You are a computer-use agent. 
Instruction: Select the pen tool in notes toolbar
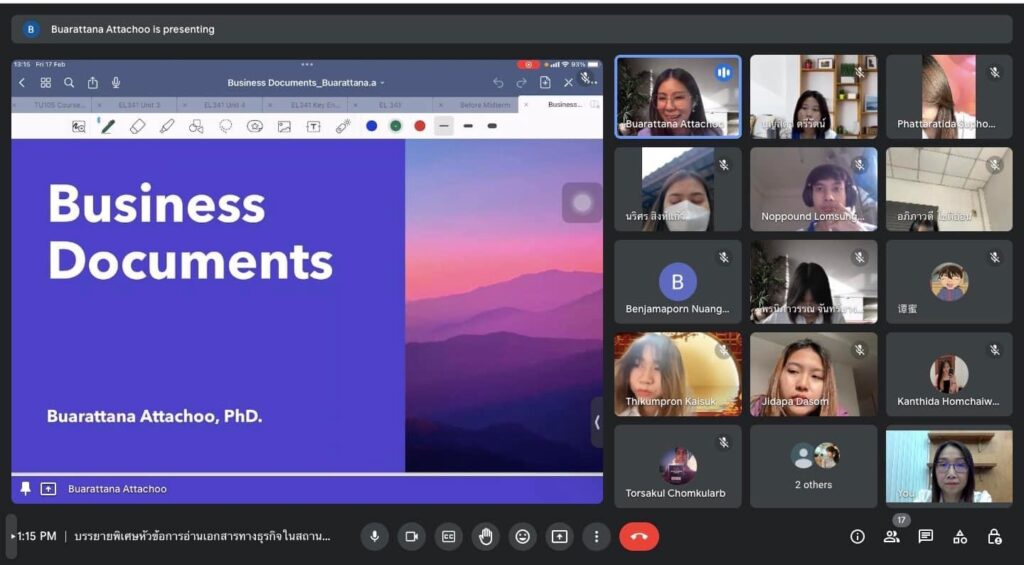[x=108, y=126]
